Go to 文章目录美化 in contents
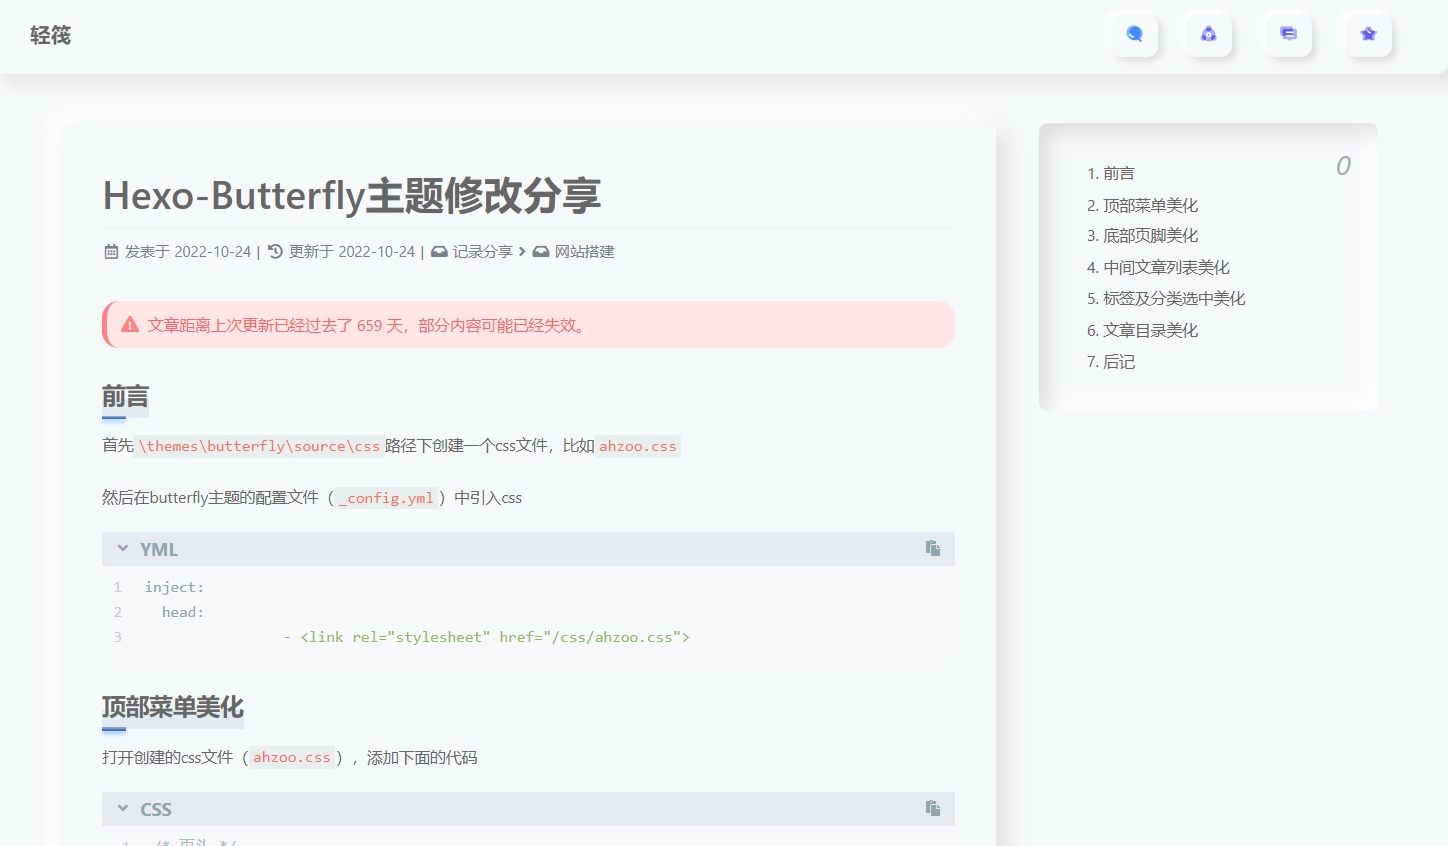The height and width of the screenshot is (846, 1448). pyautogui.click(x=1150, y=330)
